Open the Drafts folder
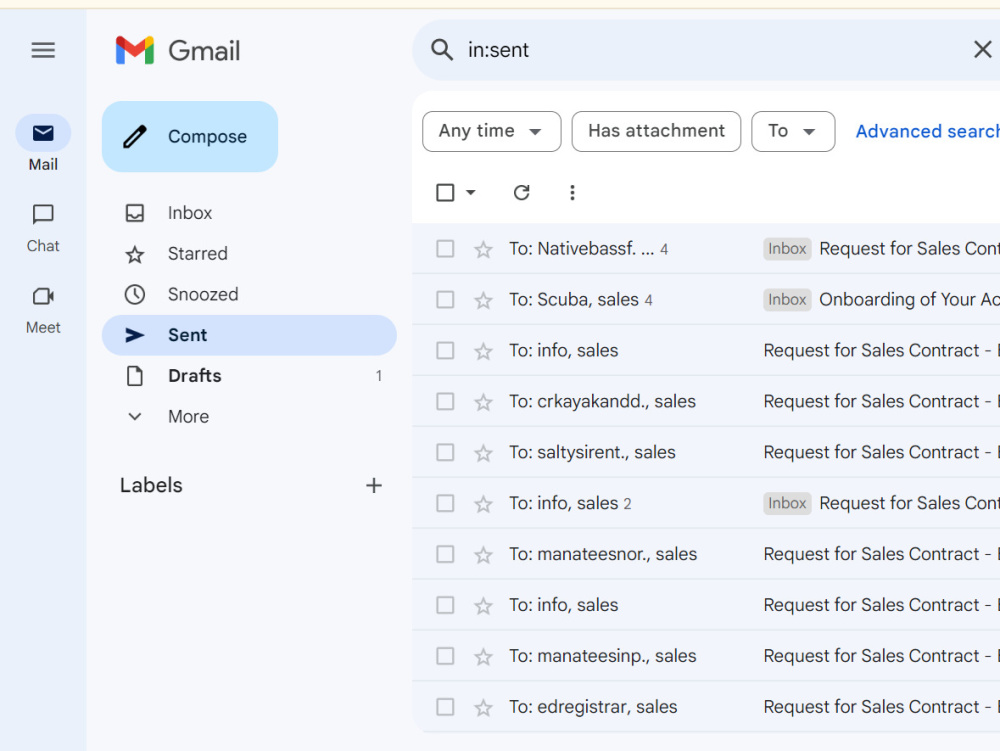The width and height of the screenshot is (1000, 751). [249, 376]
